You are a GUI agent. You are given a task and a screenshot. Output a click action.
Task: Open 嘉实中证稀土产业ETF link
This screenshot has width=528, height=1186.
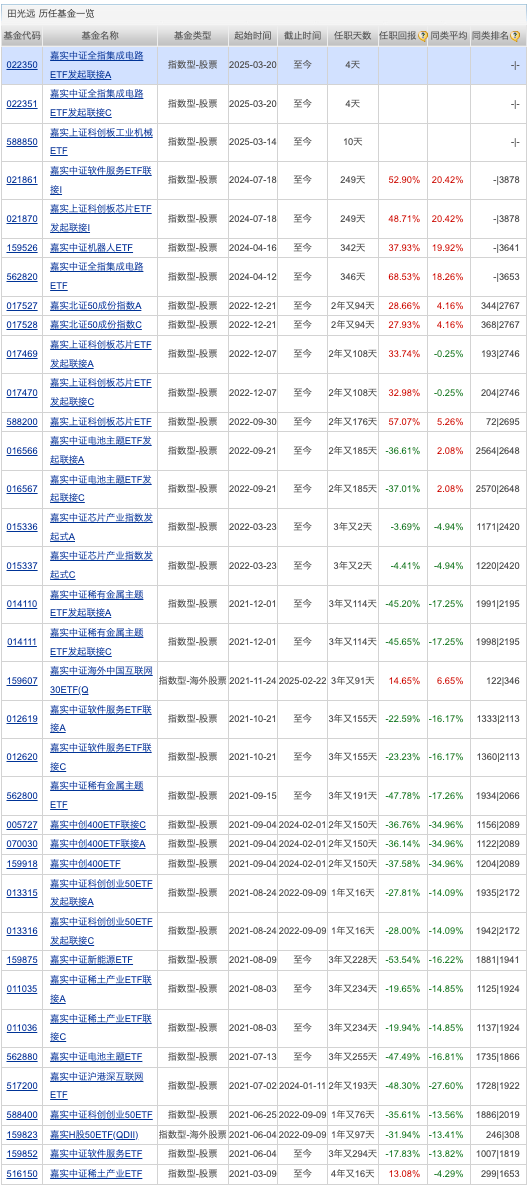[95, 1172]
